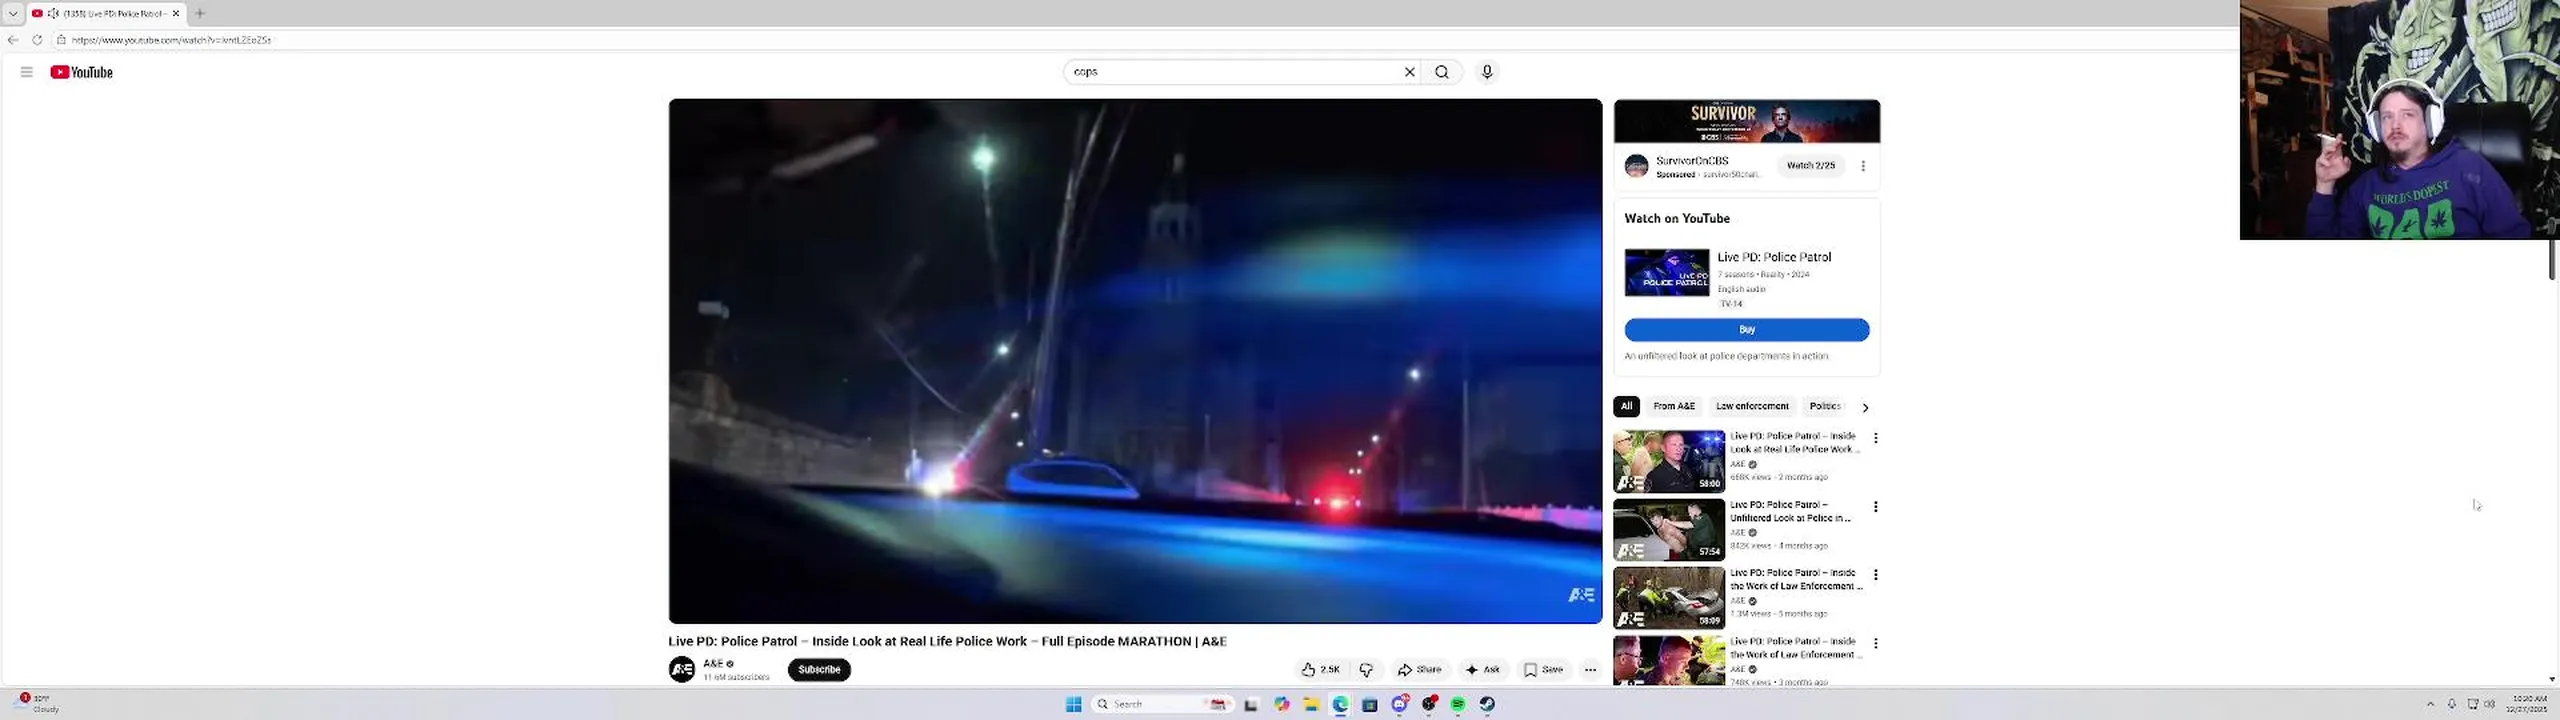Start voice search with the microphone icon
2560x720 pixels.
point(1487,72)
